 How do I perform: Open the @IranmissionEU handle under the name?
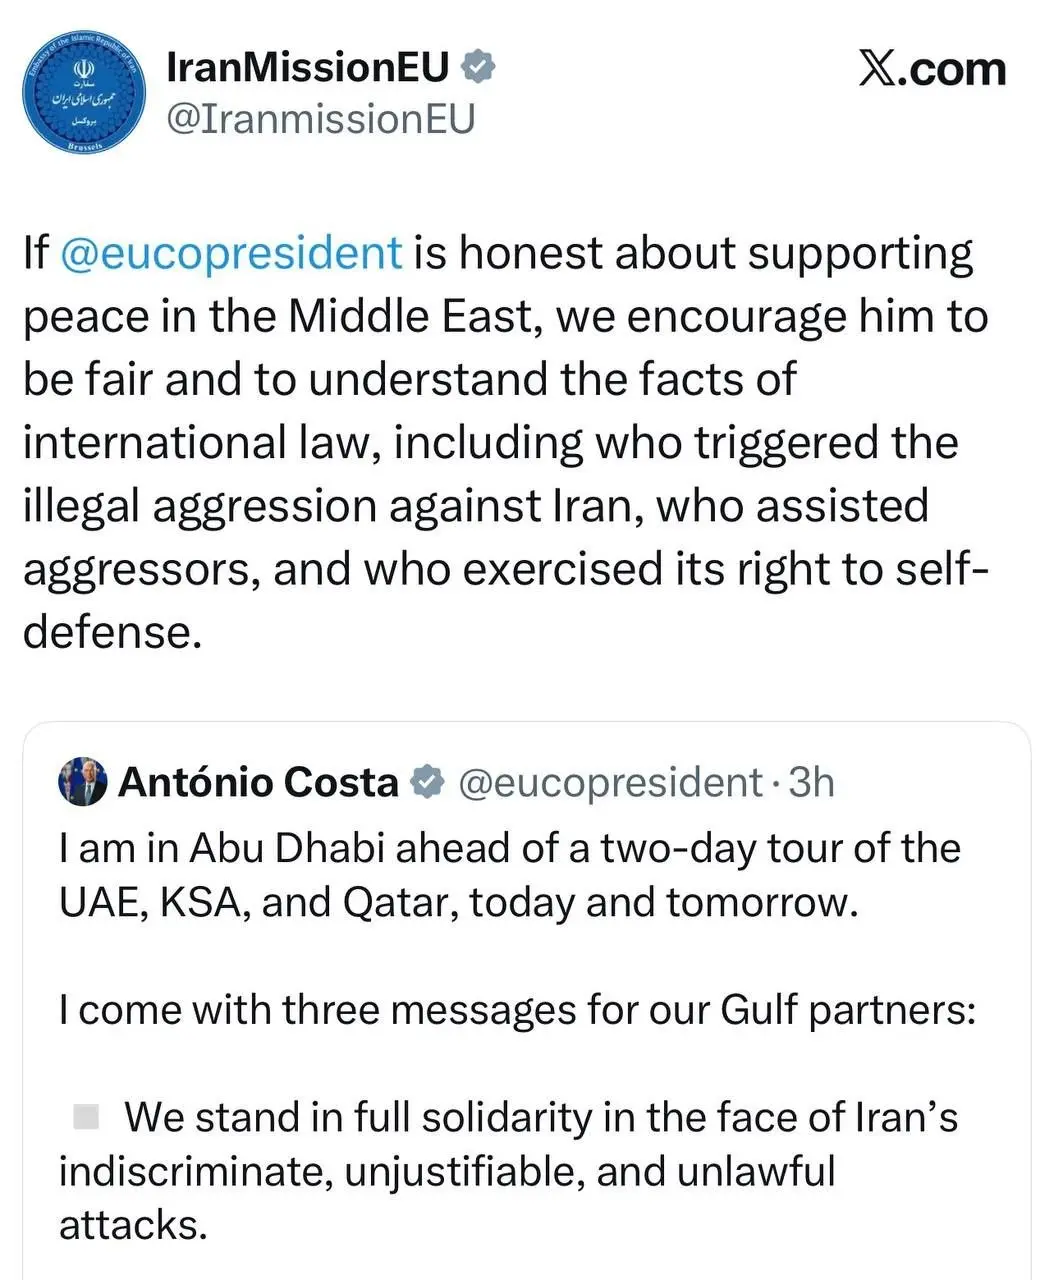[320, 118]
